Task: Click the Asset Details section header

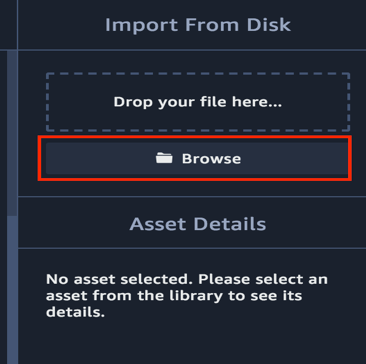Action: [198, 224]
